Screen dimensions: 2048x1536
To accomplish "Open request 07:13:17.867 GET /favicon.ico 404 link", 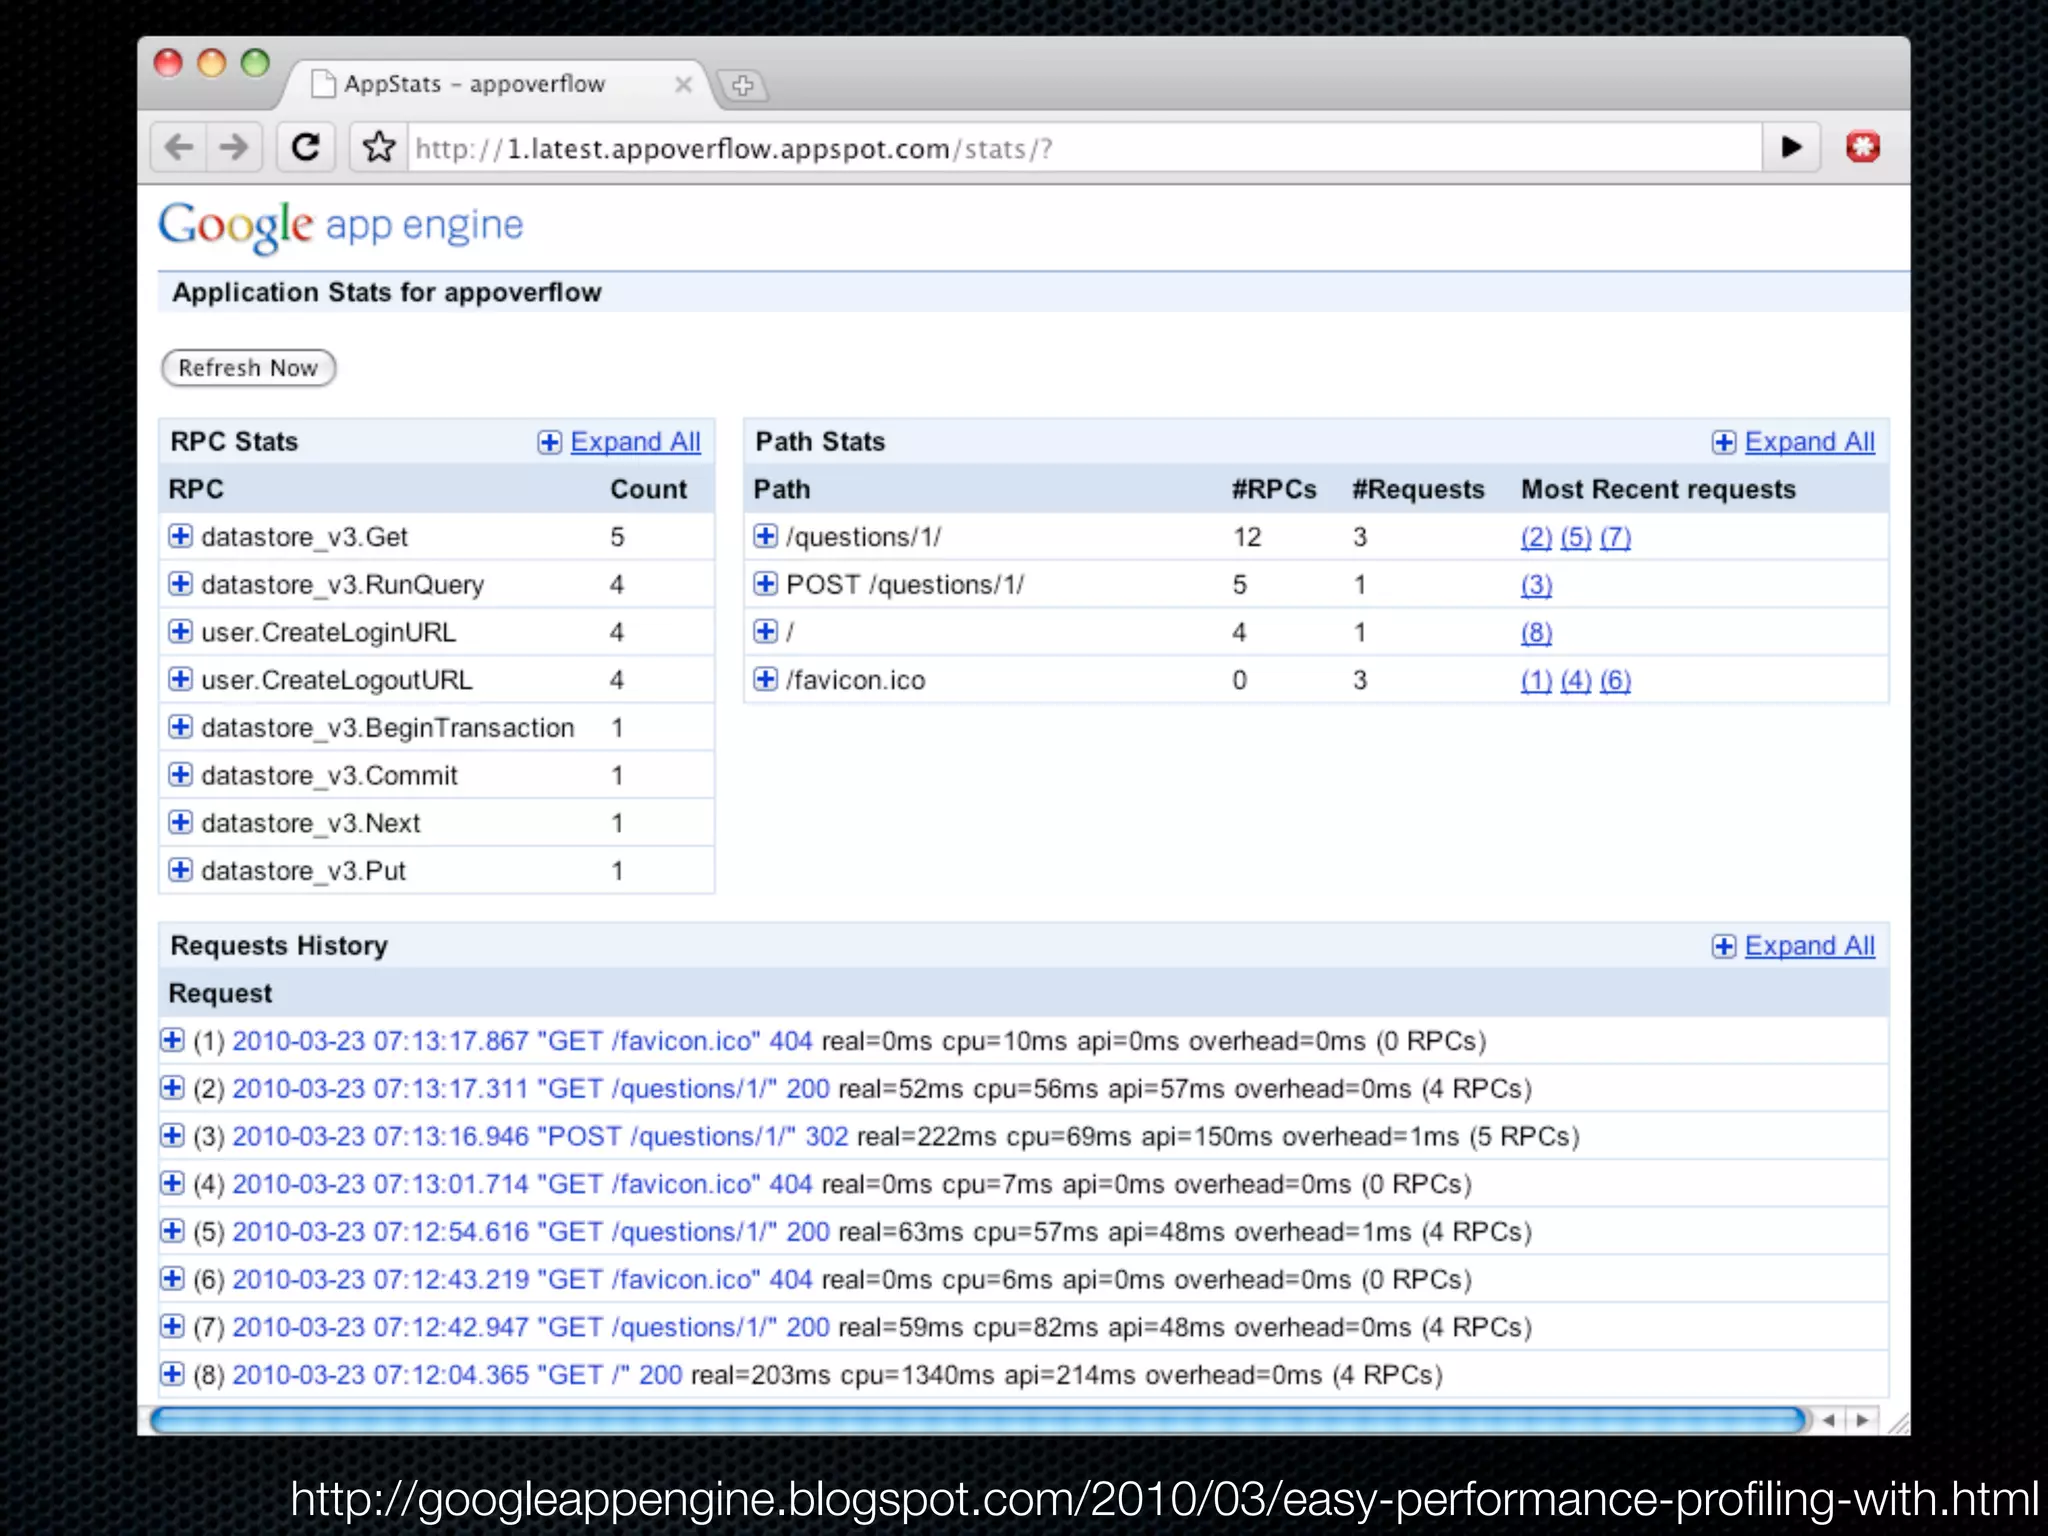I will click(522, 1042).
